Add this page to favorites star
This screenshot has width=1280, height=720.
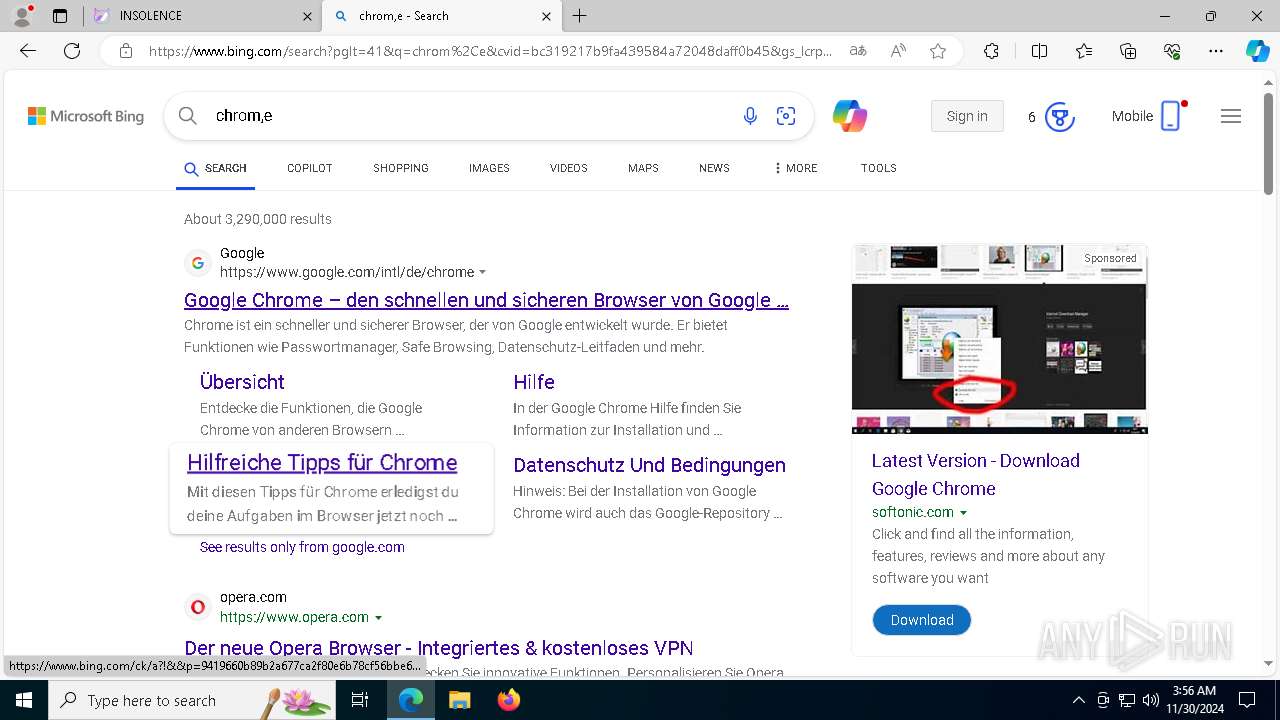pyautogui.click(x=938, y=51)
